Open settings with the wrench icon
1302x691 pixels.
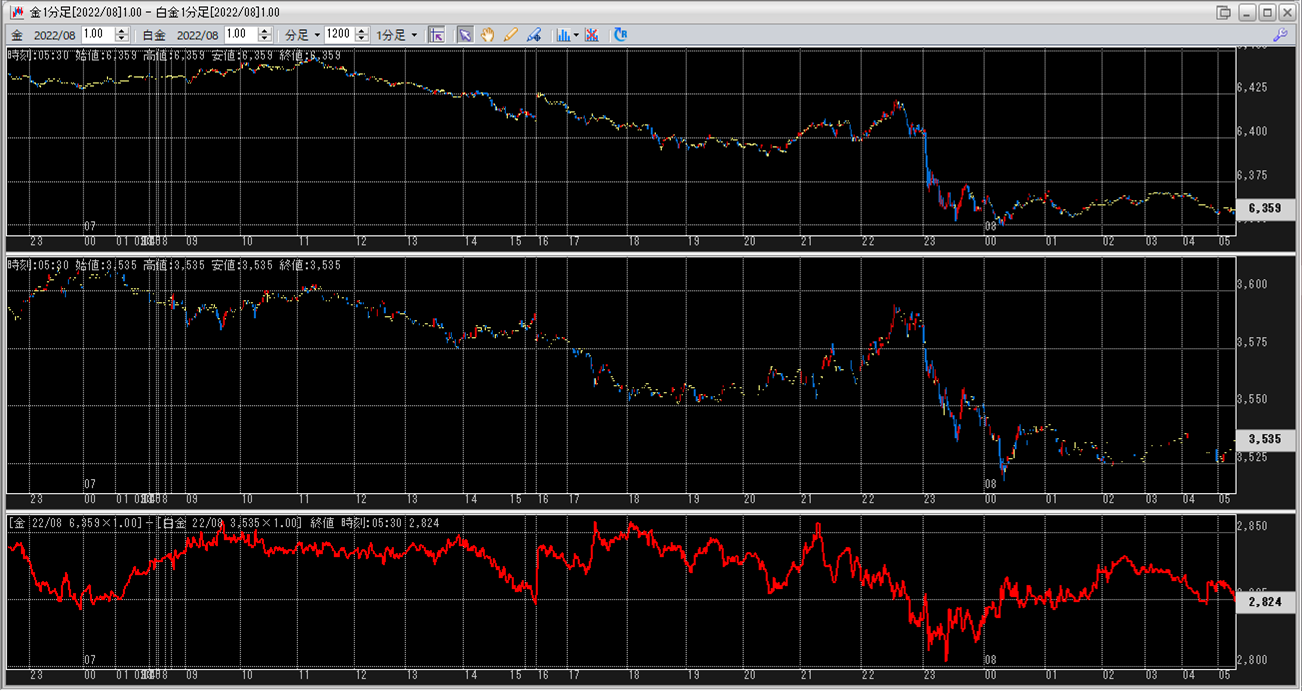point(1280,34)
